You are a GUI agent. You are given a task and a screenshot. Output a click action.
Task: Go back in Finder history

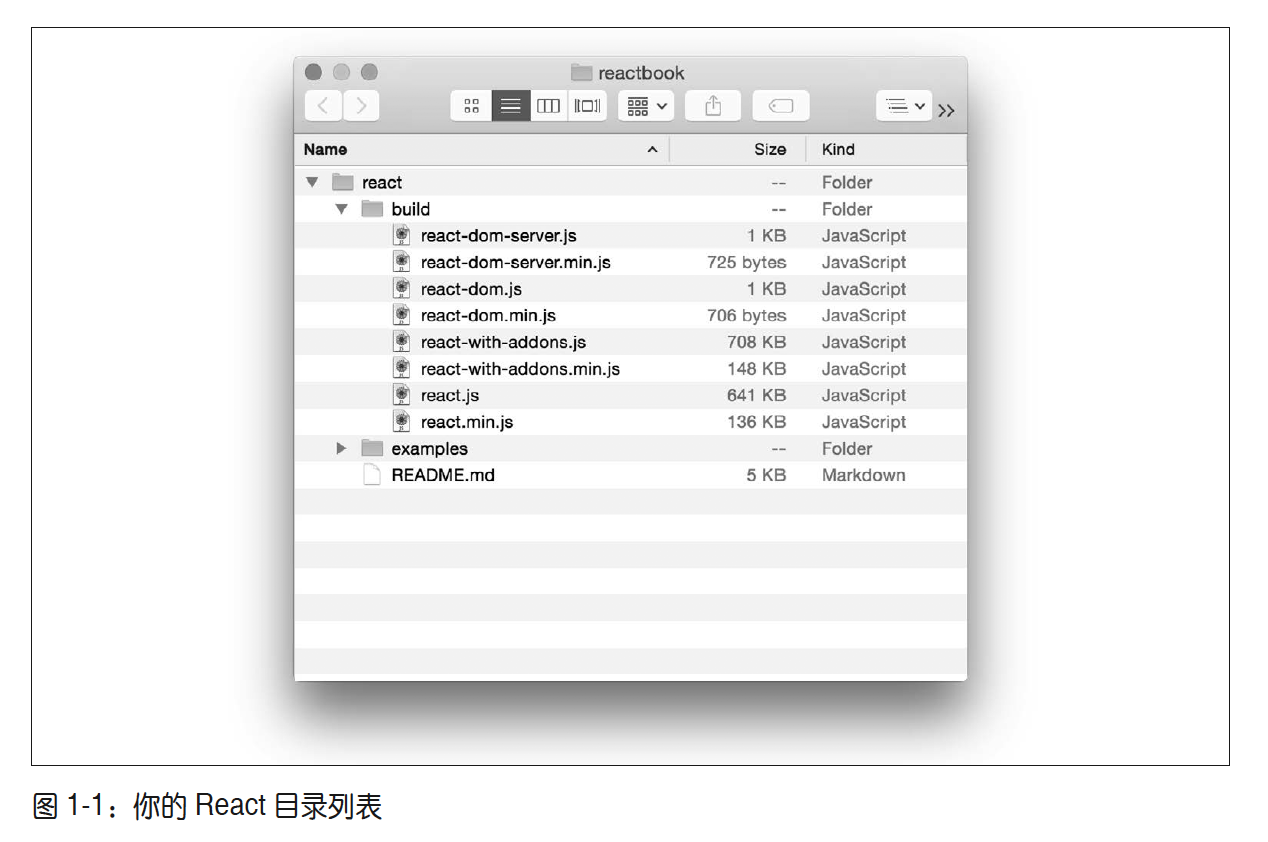coord(323,106)
